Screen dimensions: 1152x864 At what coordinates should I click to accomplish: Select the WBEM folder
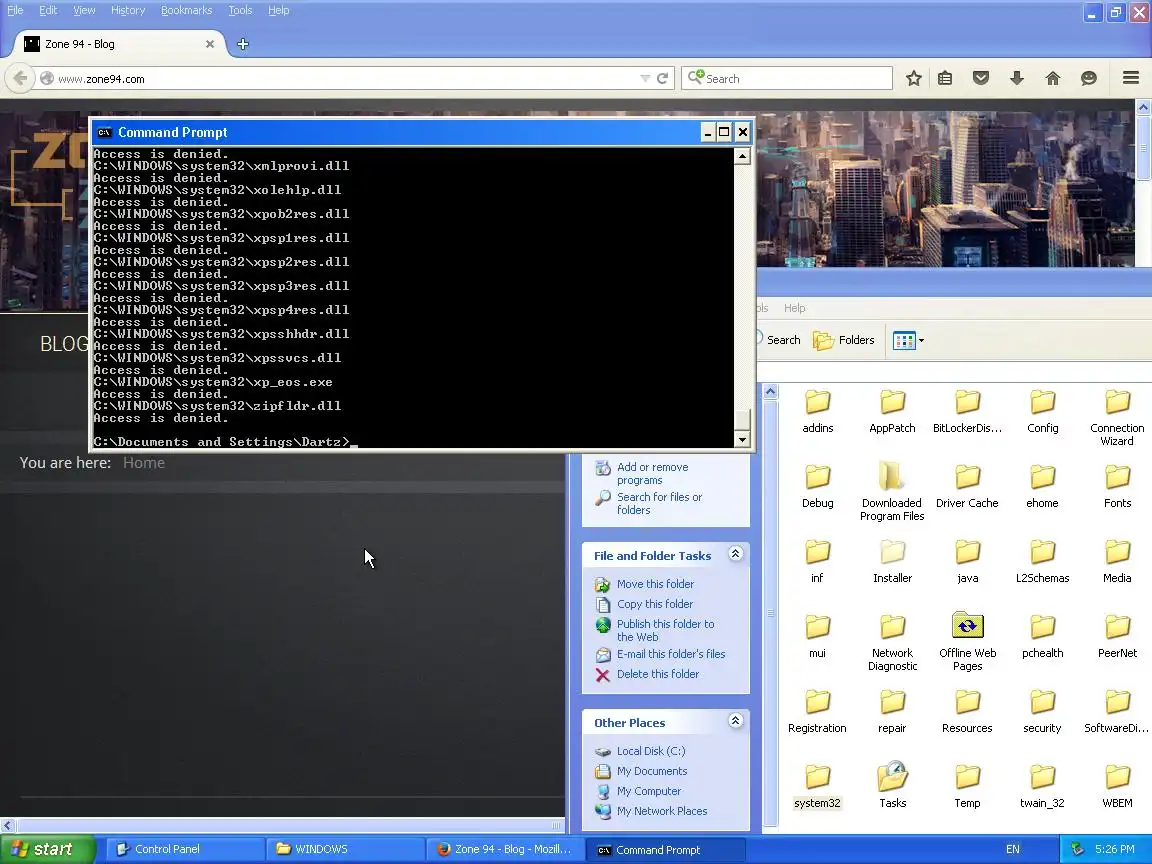1117,786
